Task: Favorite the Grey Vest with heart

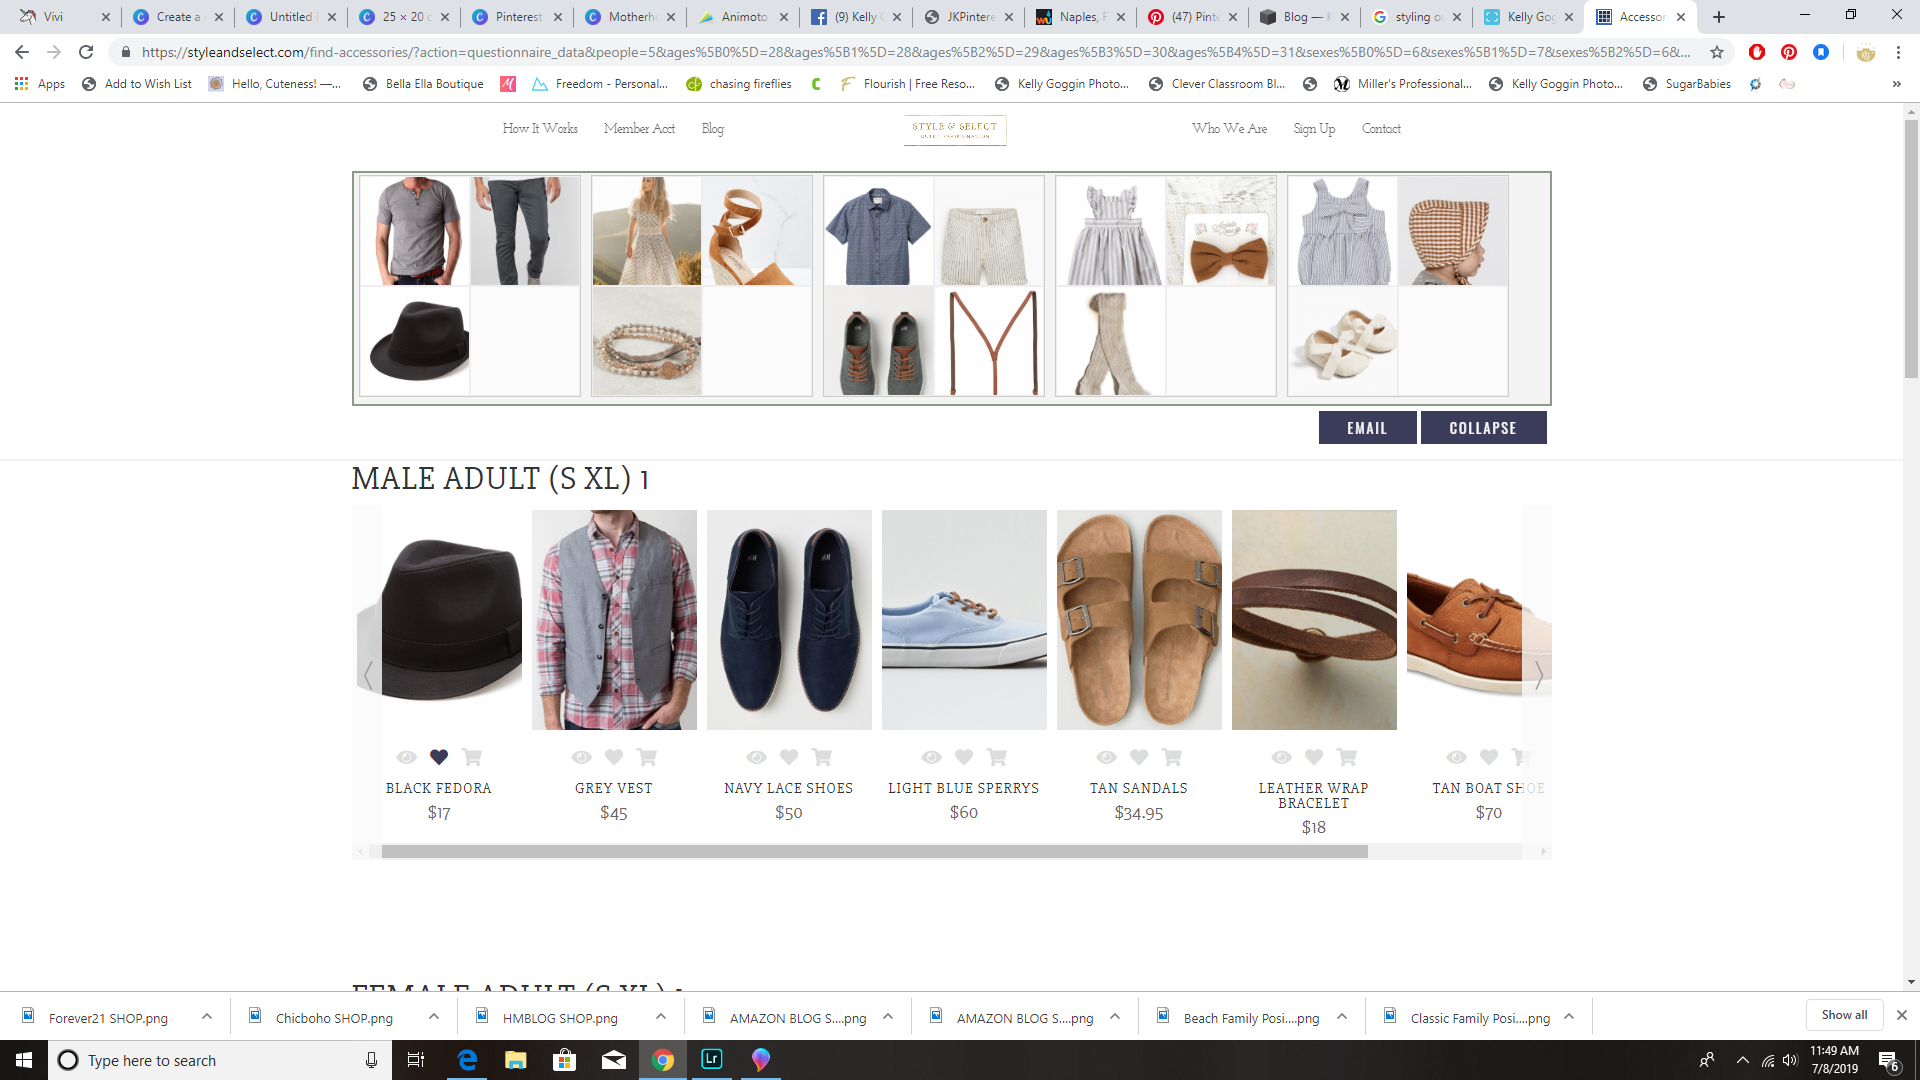Action: click(x=614, y=757)
